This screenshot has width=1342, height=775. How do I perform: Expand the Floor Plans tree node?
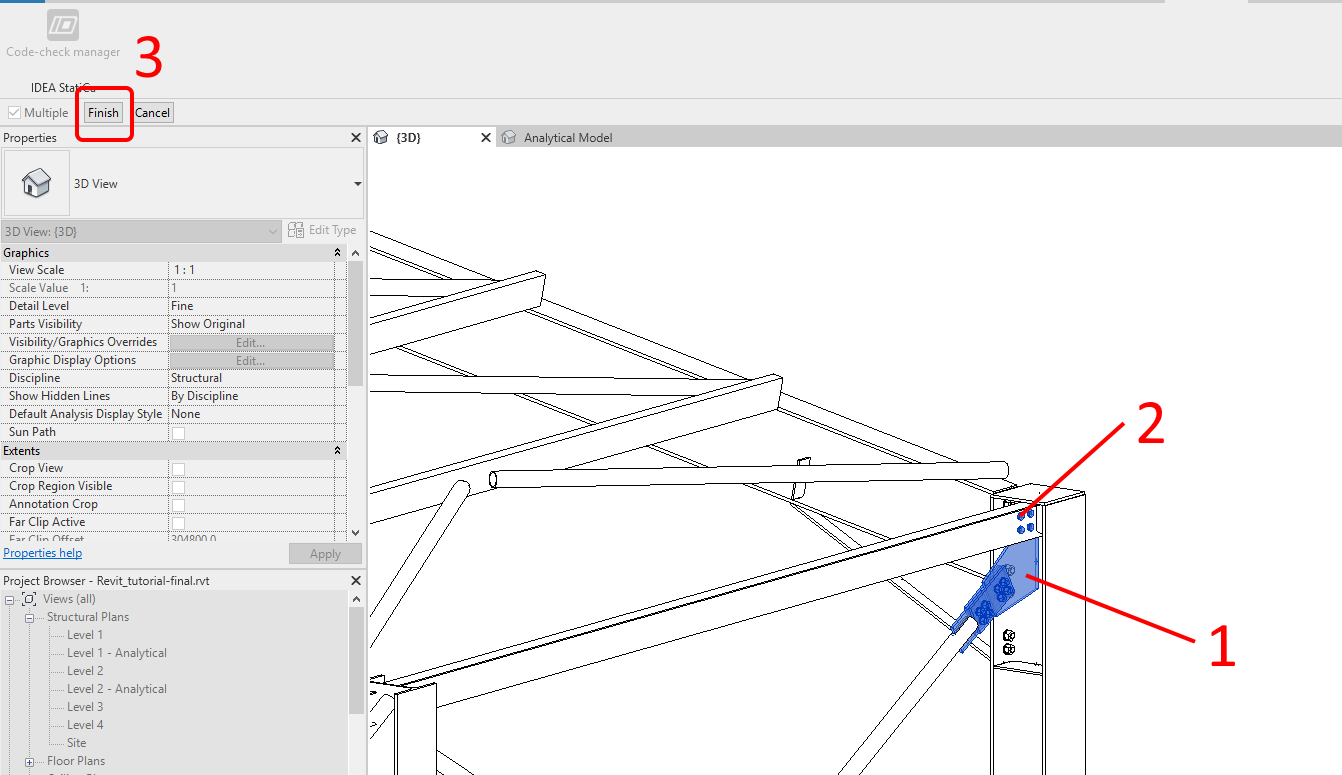click(x=30, y=761)
